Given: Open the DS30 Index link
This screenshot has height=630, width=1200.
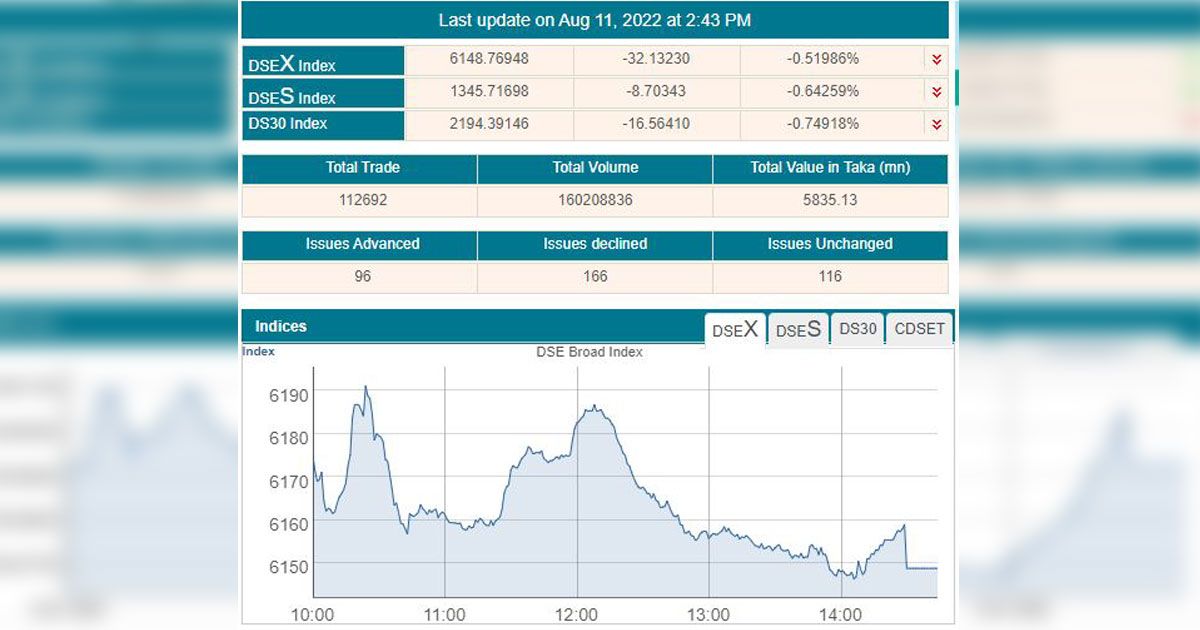Looking at the screenshot, I should (x=287, y=124).
